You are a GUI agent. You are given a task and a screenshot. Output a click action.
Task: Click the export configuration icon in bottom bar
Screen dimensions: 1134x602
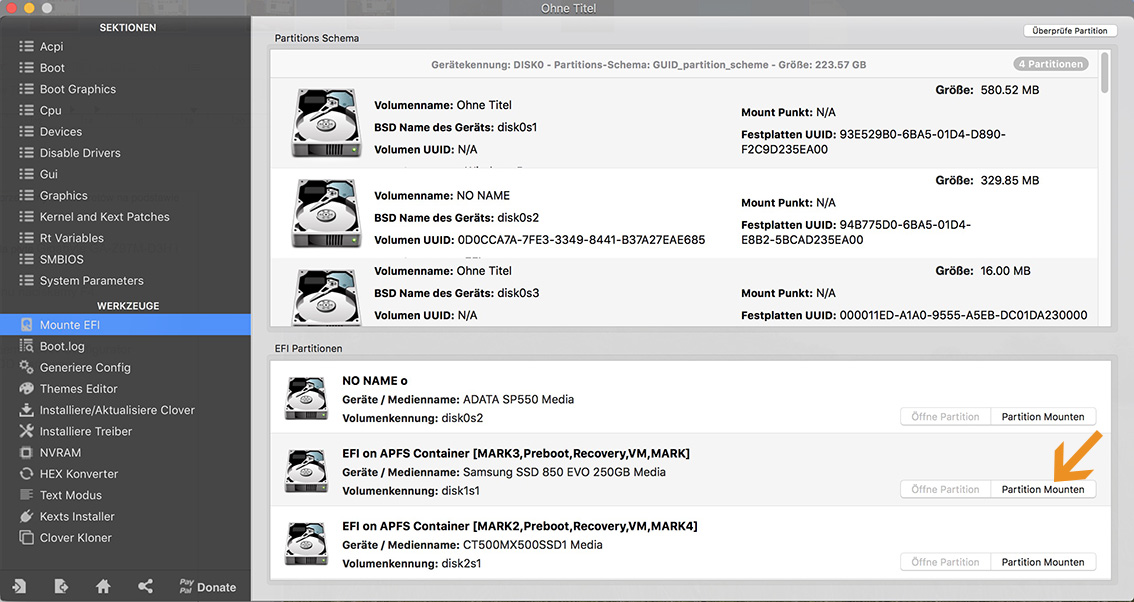tap(61, 586)
